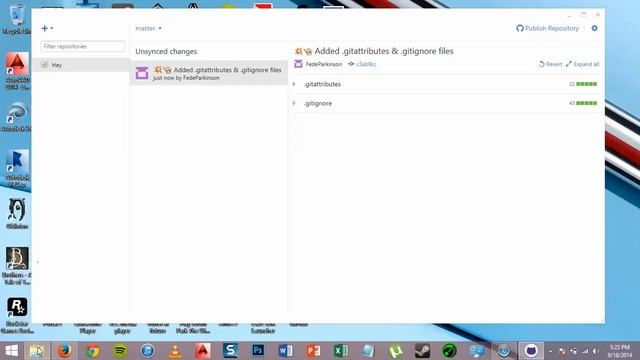
Task: Click the author avatar in commit details
Action: 298,64
